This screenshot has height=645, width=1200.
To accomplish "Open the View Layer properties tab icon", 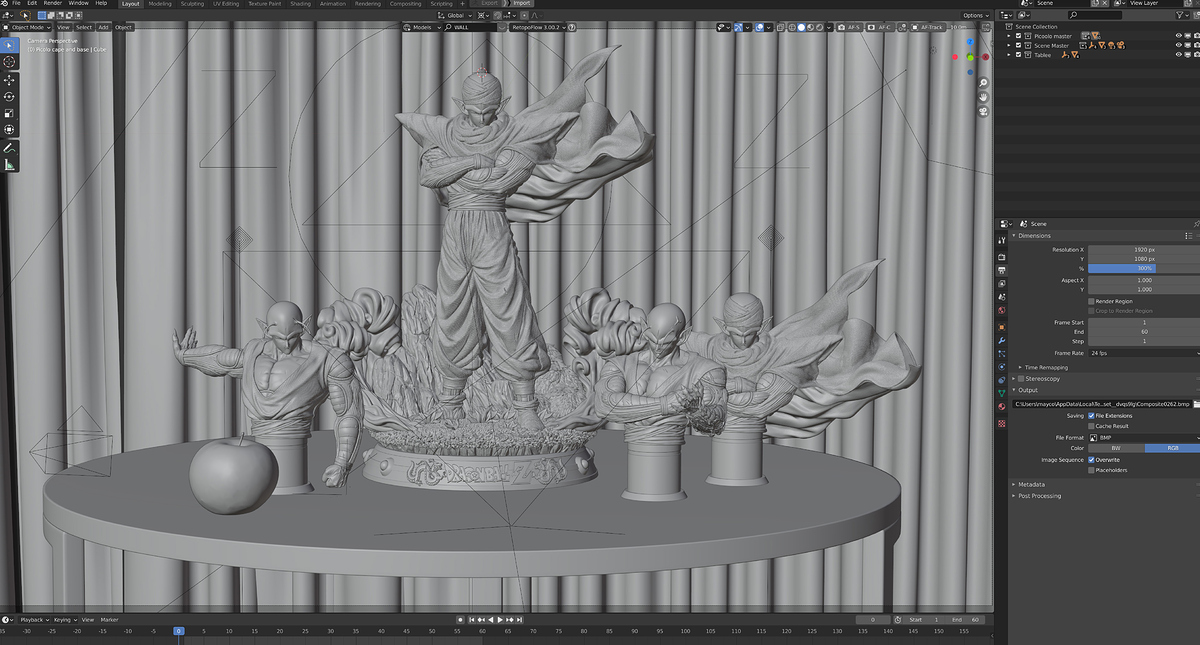I will 1002,284.
